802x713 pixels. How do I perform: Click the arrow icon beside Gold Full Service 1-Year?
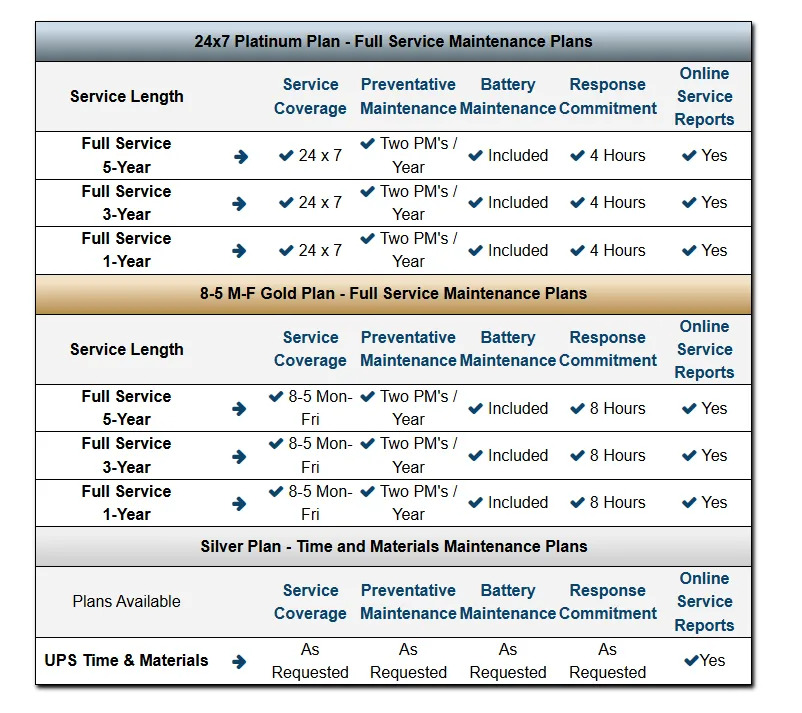coord(239,504)
